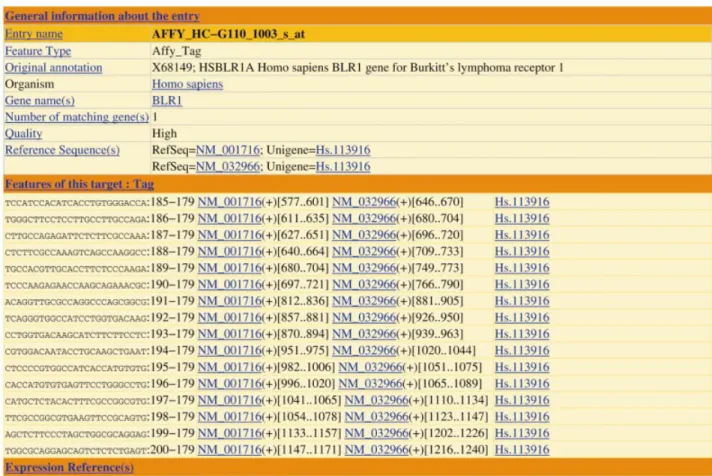The height and width of the screenshot is (476, 712).
Task: Click the 'Reference Sequence(s)' link
Action: click(62, 150)
